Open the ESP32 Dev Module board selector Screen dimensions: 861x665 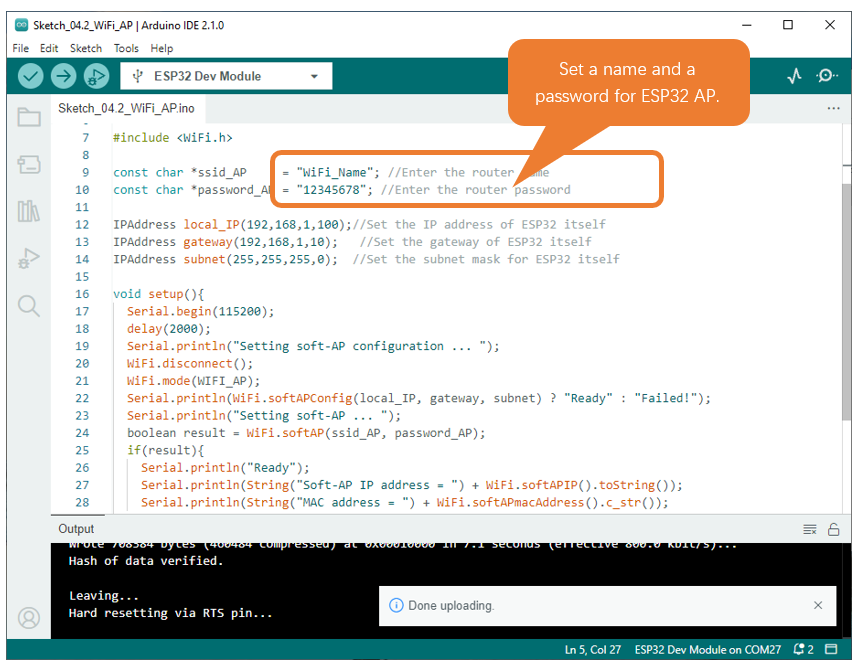tap(226, 76)
